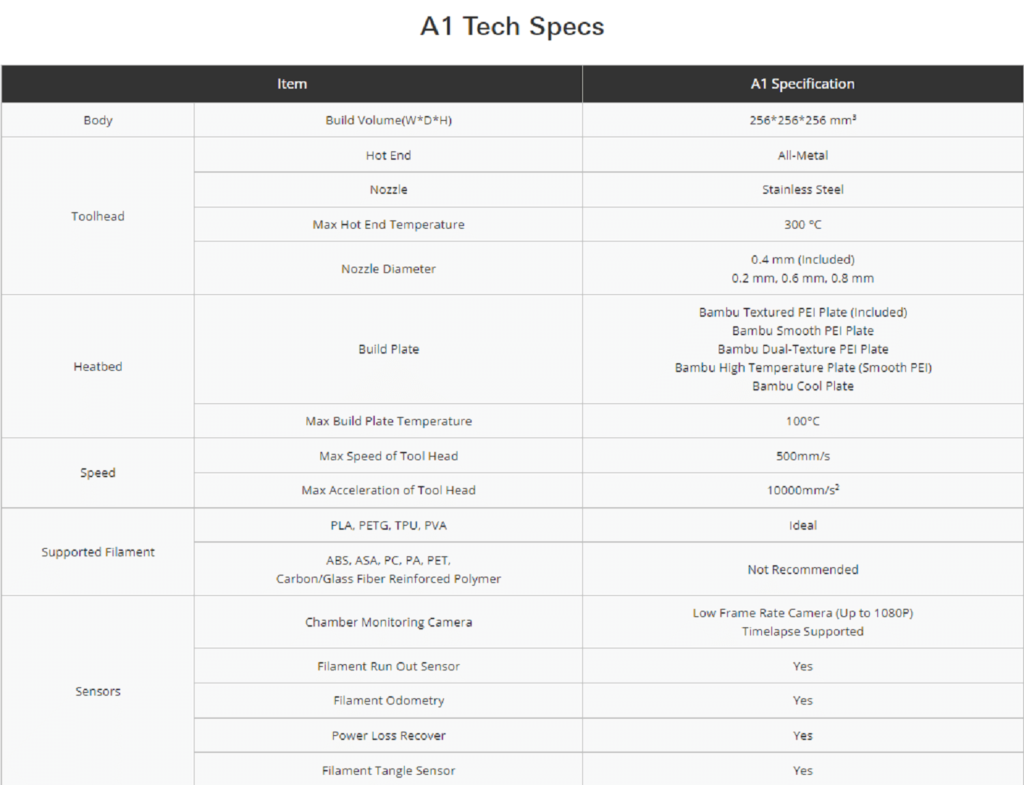Click the Body category cell
Viewport: 1024px width, 785px height.
point(98,120)
